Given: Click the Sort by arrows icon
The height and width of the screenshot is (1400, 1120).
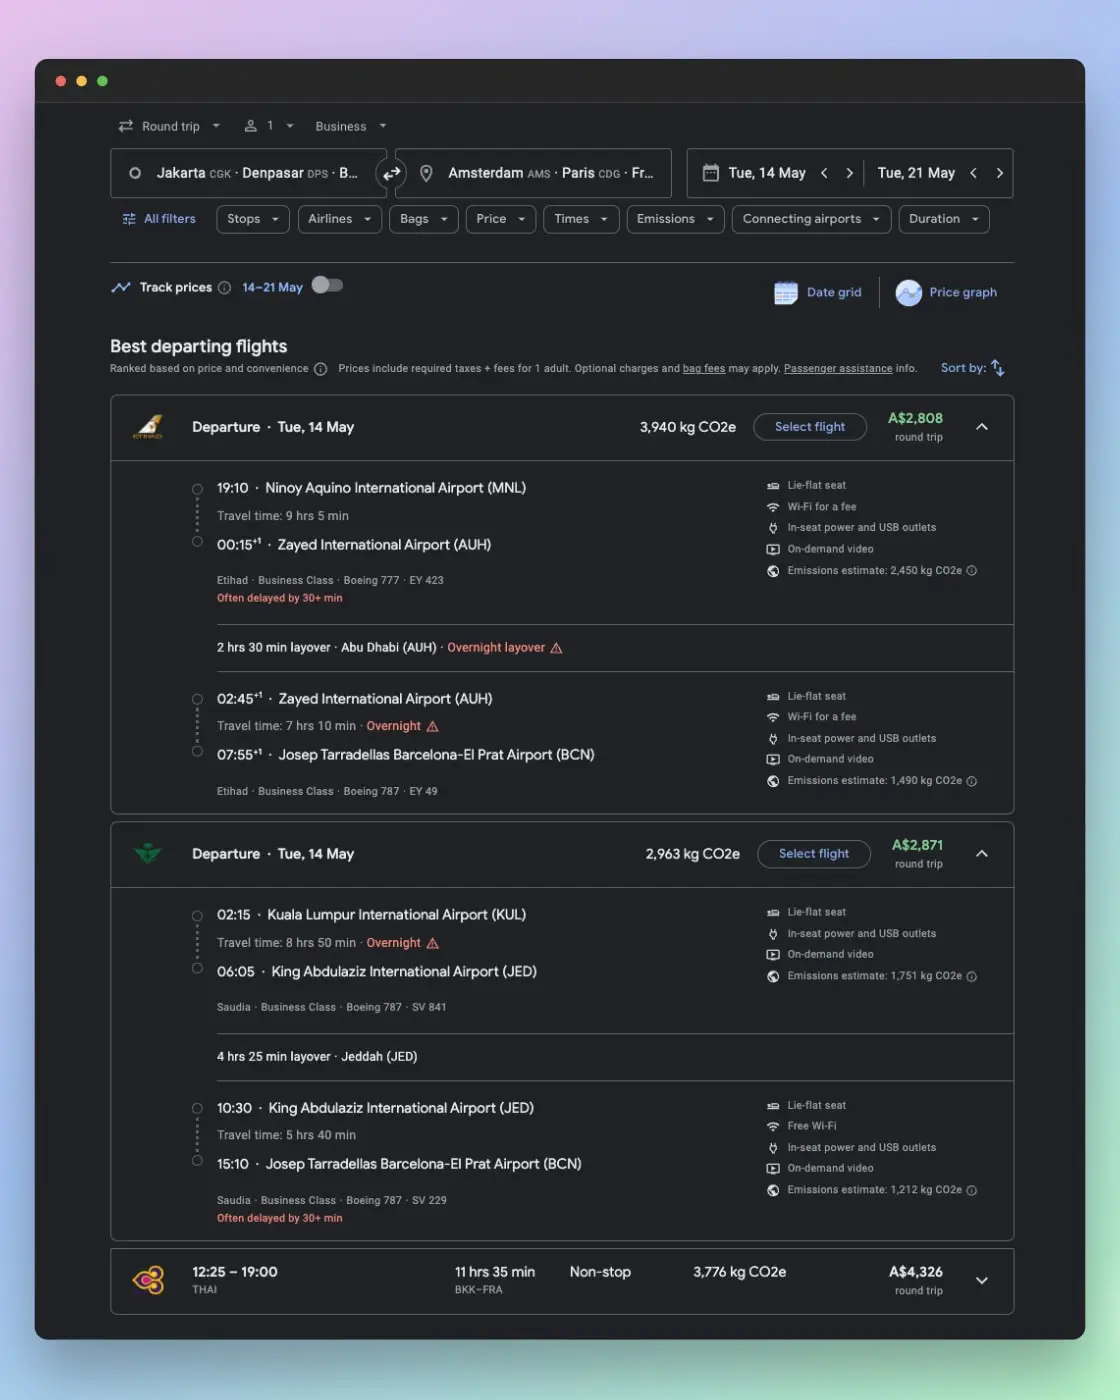Looking at the screenshot, I should coord(997,368).
